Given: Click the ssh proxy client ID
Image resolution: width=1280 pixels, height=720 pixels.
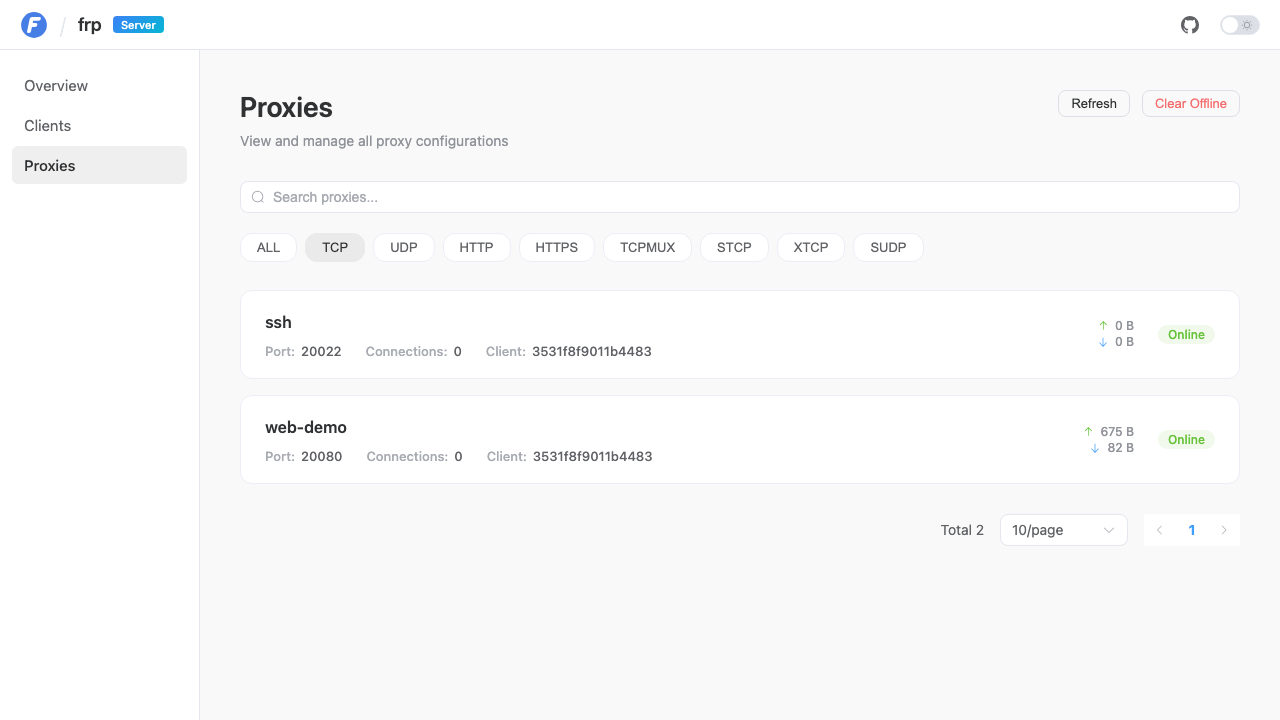Looking at the screenshot, I should 592,352.
